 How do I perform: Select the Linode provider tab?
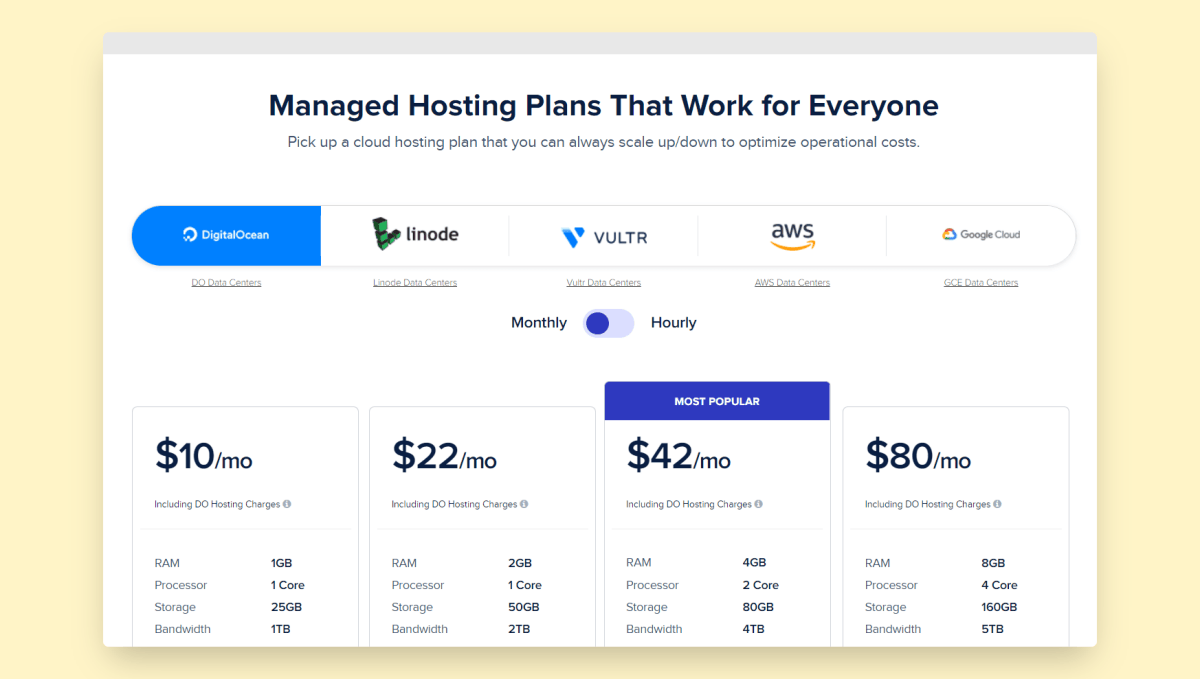click(x=415, y=235)
